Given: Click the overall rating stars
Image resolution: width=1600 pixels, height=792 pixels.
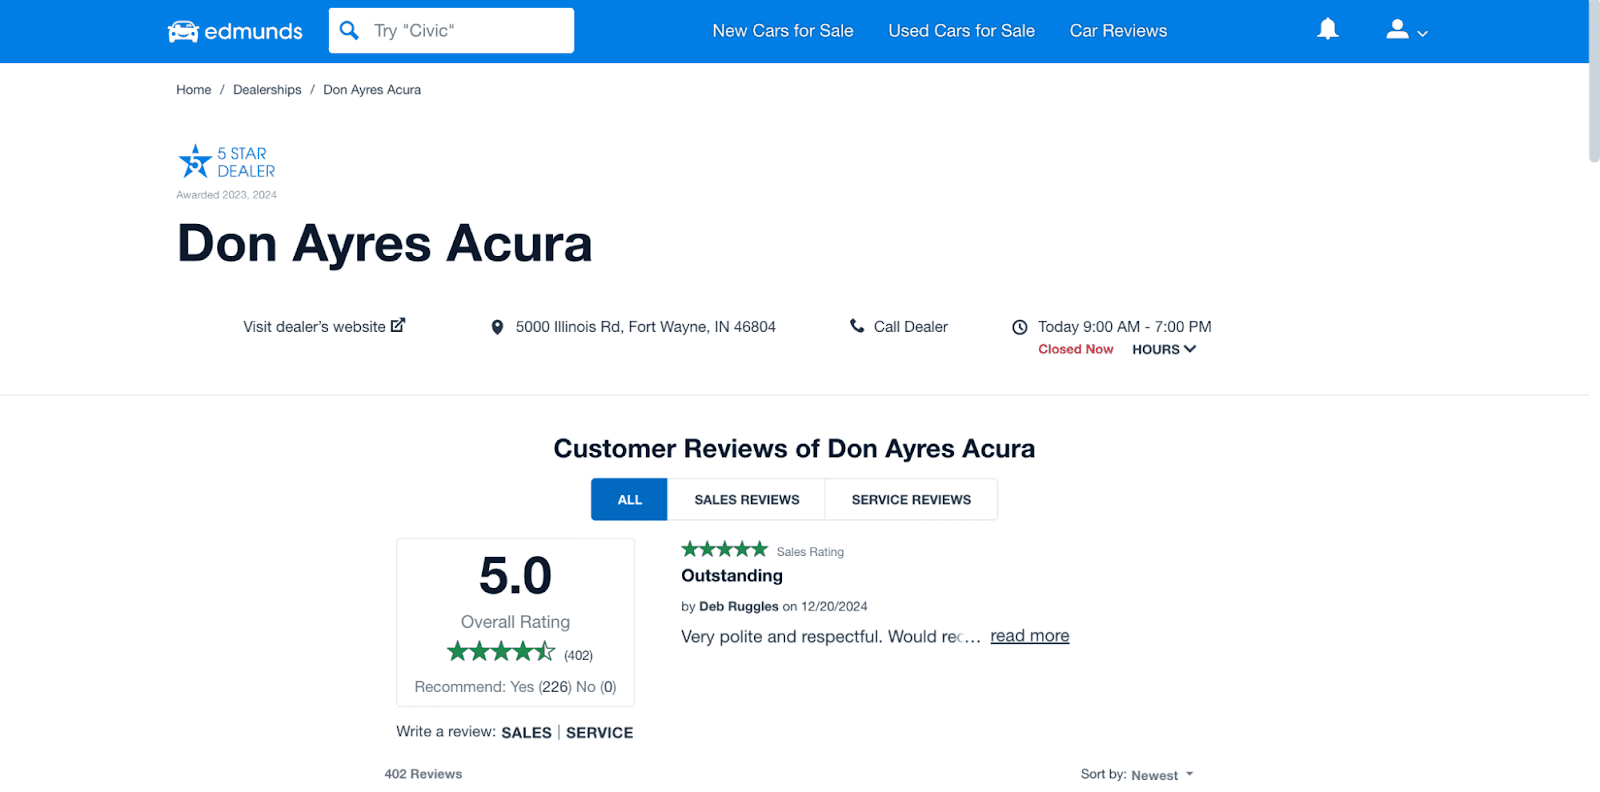Looking at the screenshot, I should click(x=501, y=652).
